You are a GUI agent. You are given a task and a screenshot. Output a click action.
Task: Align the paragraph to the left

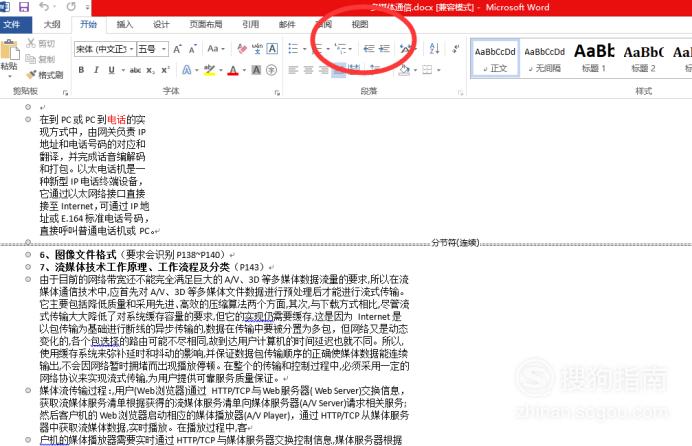click(293, 70)
